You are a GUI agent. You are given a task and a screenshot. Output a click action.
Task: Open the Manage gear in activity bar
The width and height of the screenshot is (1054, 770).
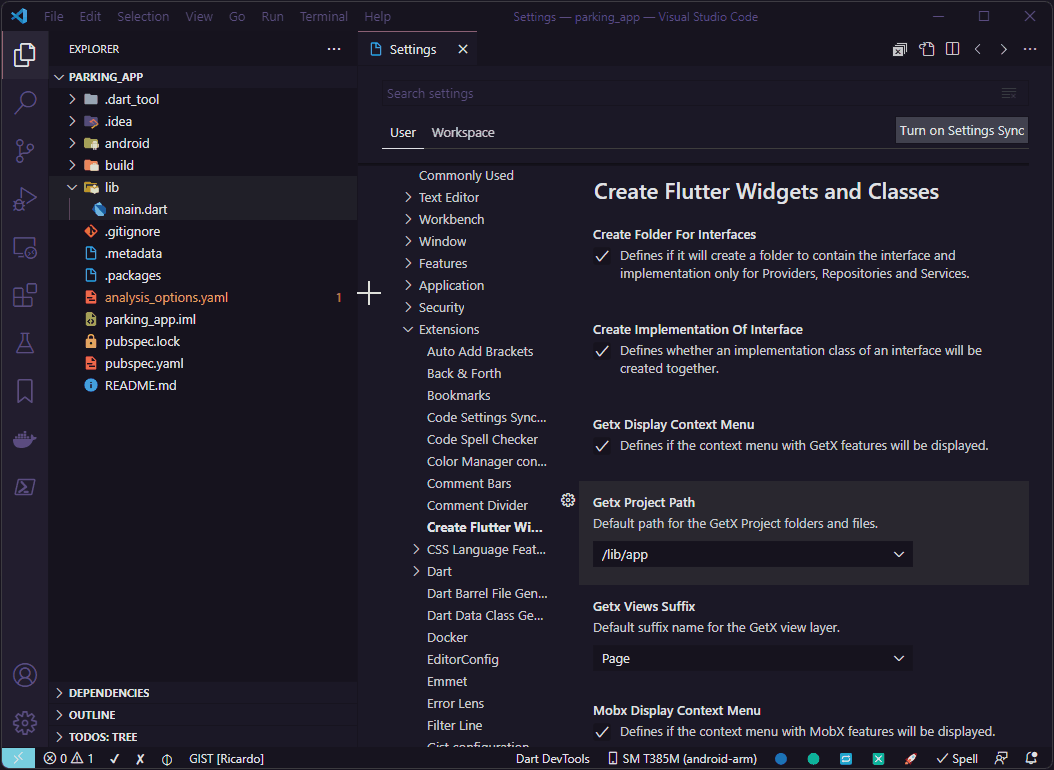coord(25,723)
